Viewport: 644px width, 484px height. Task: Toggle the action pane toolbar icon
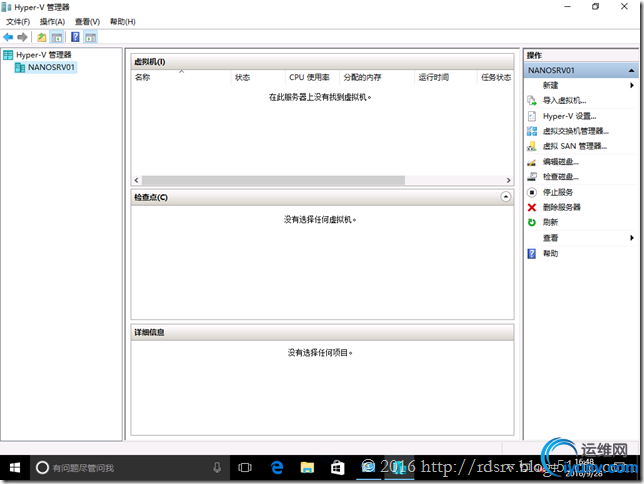coord(90,37)
